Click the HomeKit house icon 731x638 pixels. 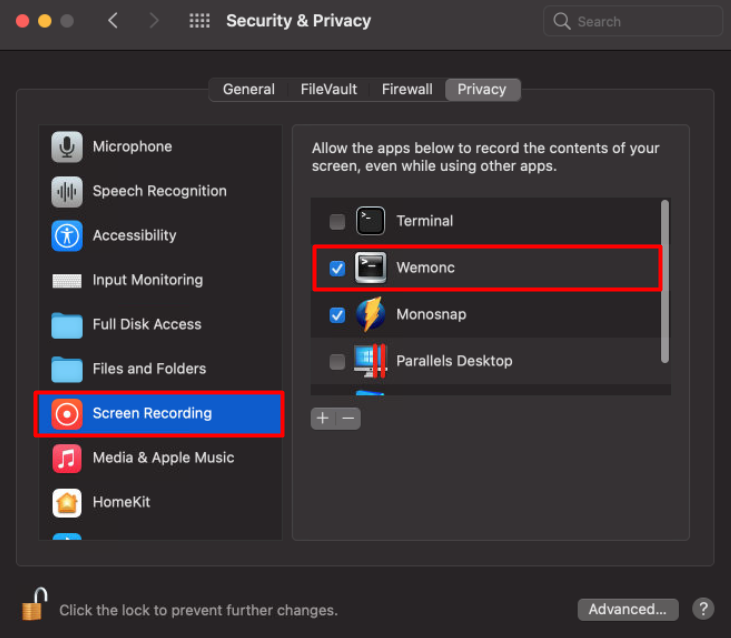point(67,502)
